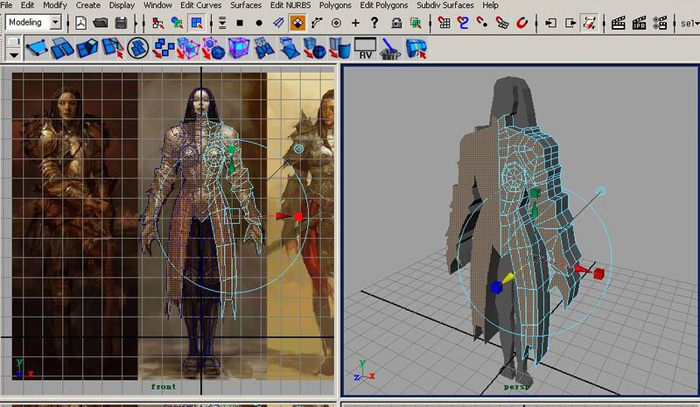Open the Create menu
Screen dimensions: 700x407
(x=88, y=5)
